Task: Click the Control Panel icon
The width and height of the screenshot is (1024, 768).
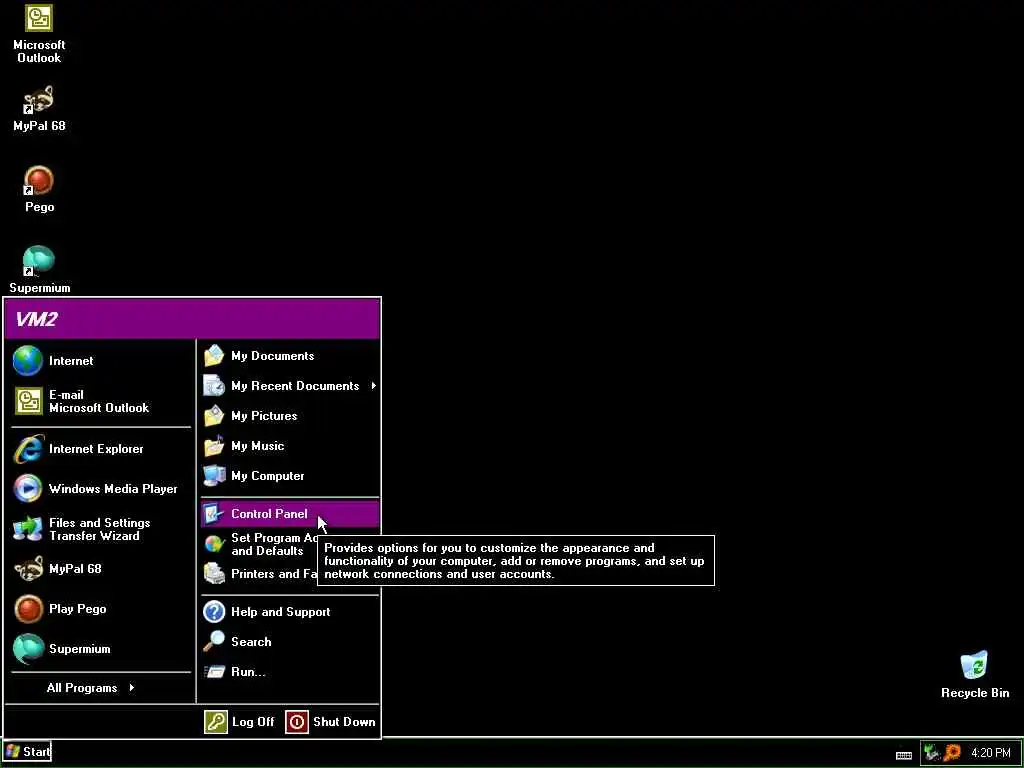Action: [214, 514]
